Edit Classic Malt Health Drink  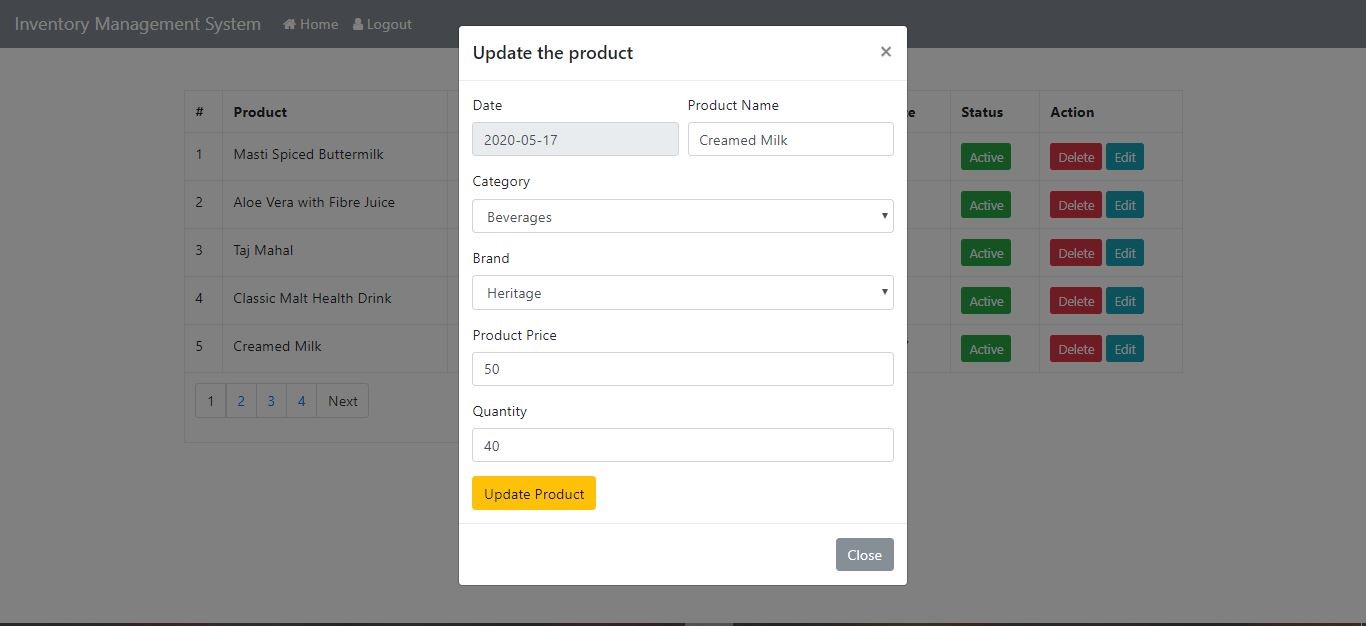(x=1125, y=301)
